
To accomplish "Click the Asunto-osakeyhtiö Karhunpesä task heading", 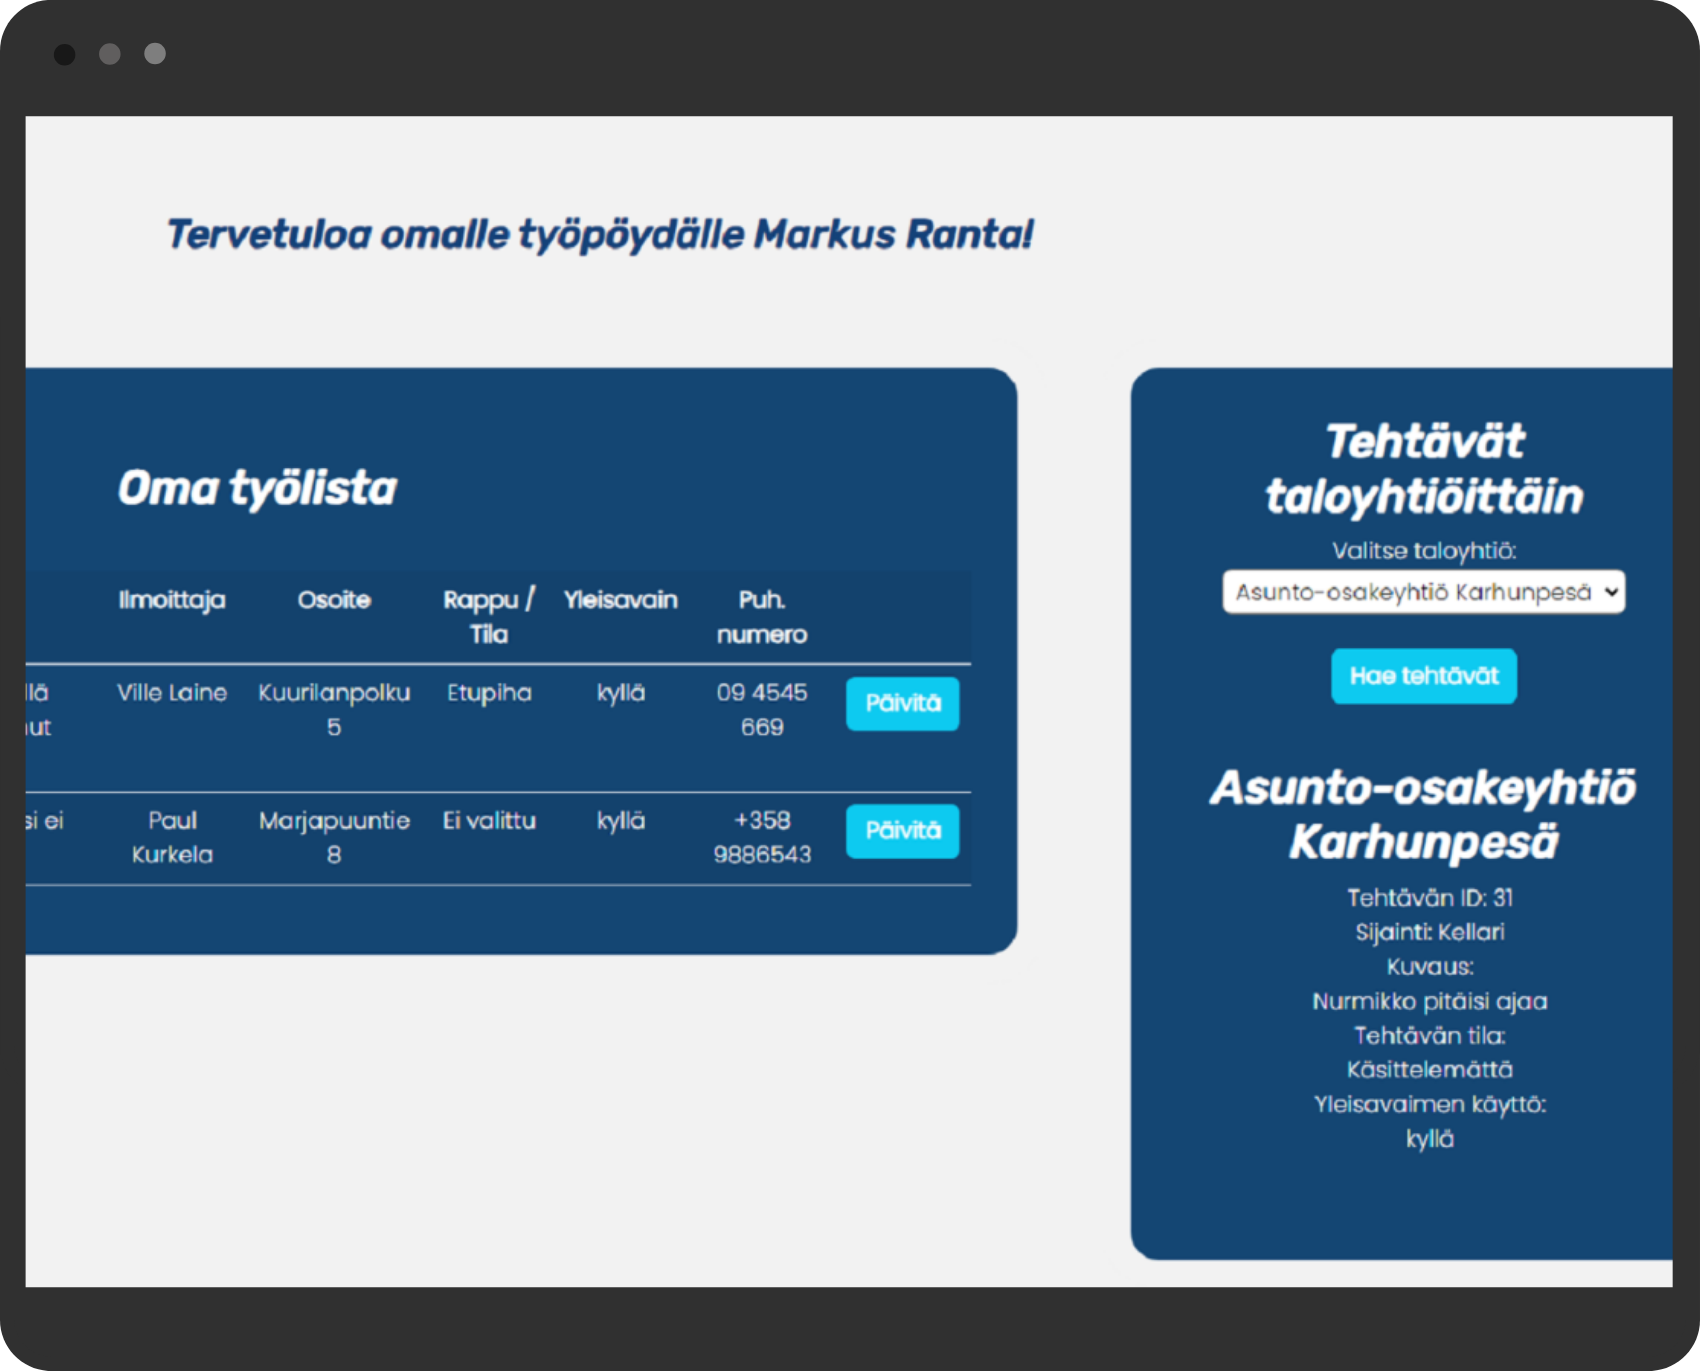I will point(1423,815).
